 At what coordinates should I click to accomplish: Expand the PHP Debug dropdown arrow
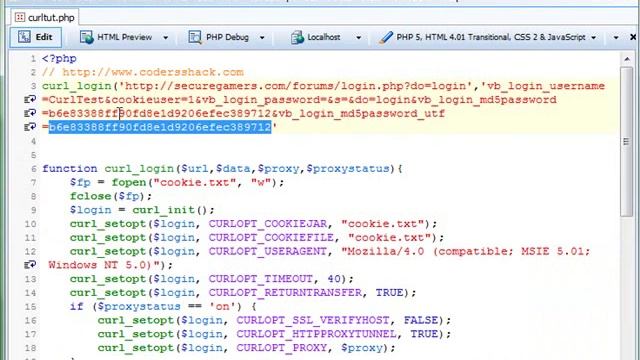tap(262, 38)
